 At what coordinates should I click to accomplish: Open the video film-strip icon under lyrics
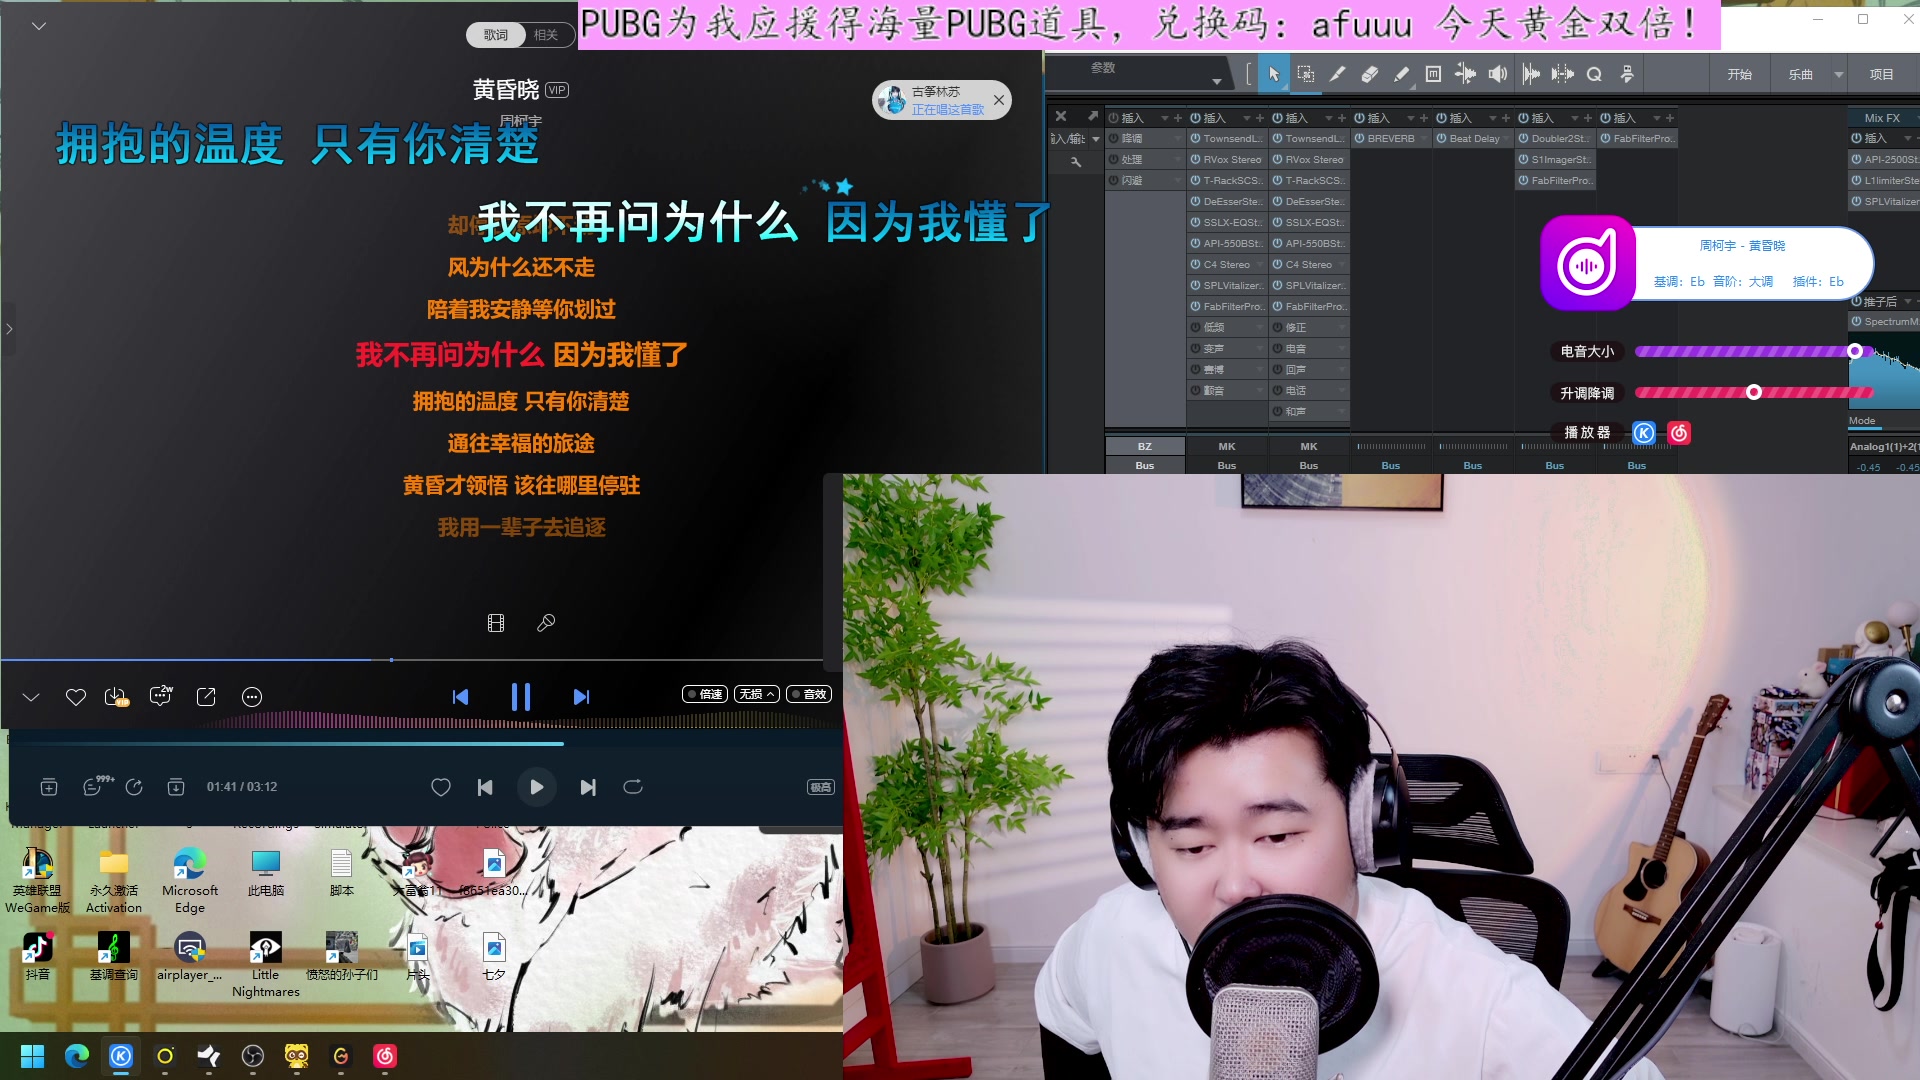495,623
